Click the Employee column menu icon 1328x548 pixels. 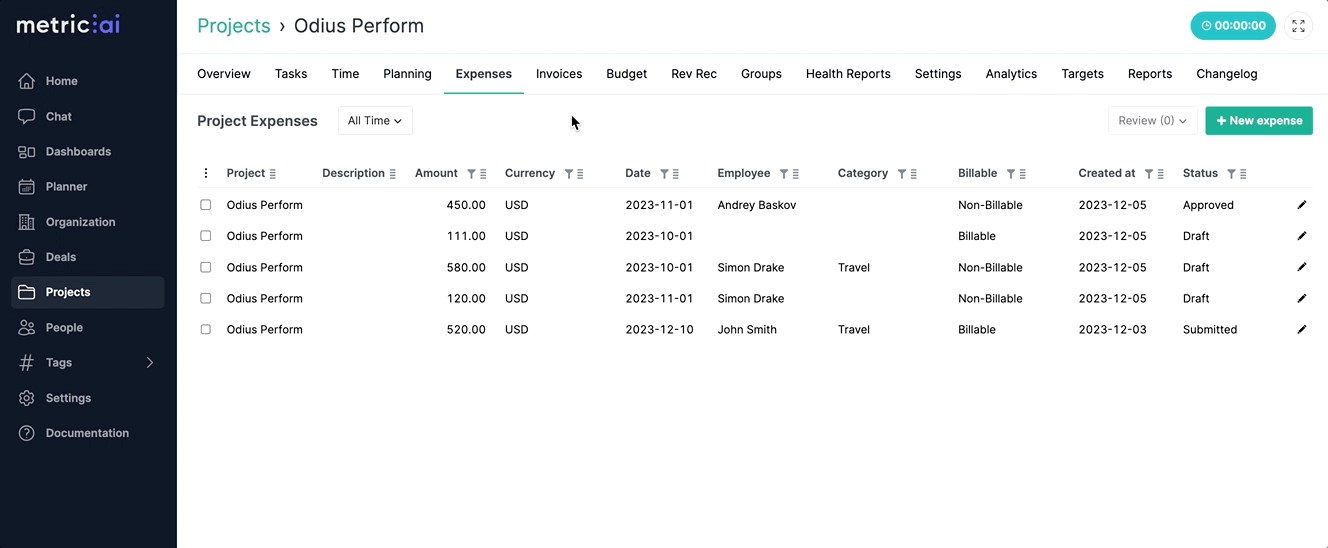coord(796,174)
